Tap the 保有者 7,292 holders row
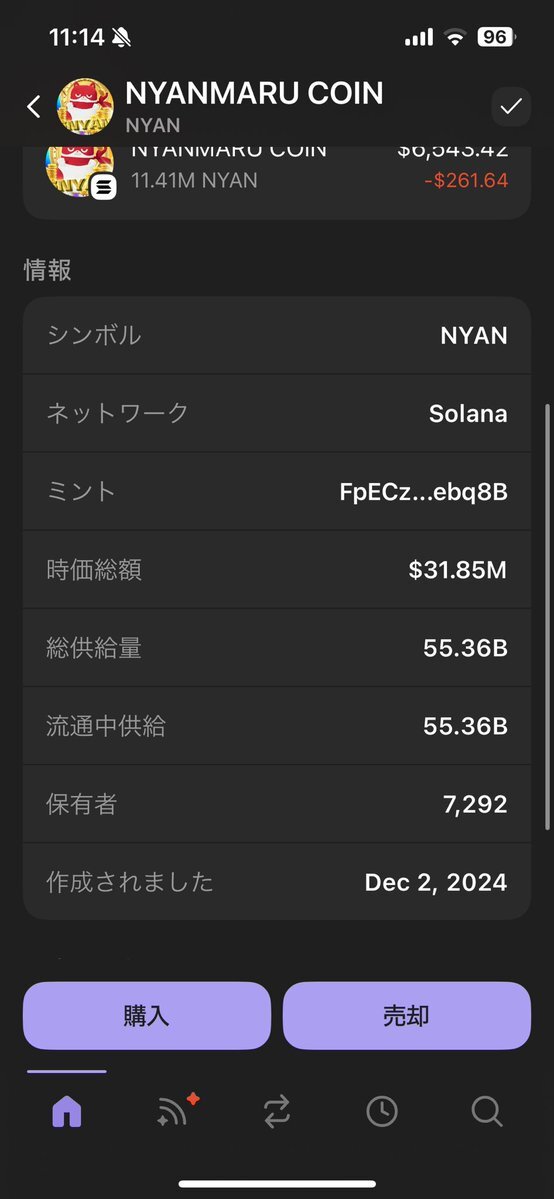The height and width of the screenshot is (1199, 554). point(277,804)
